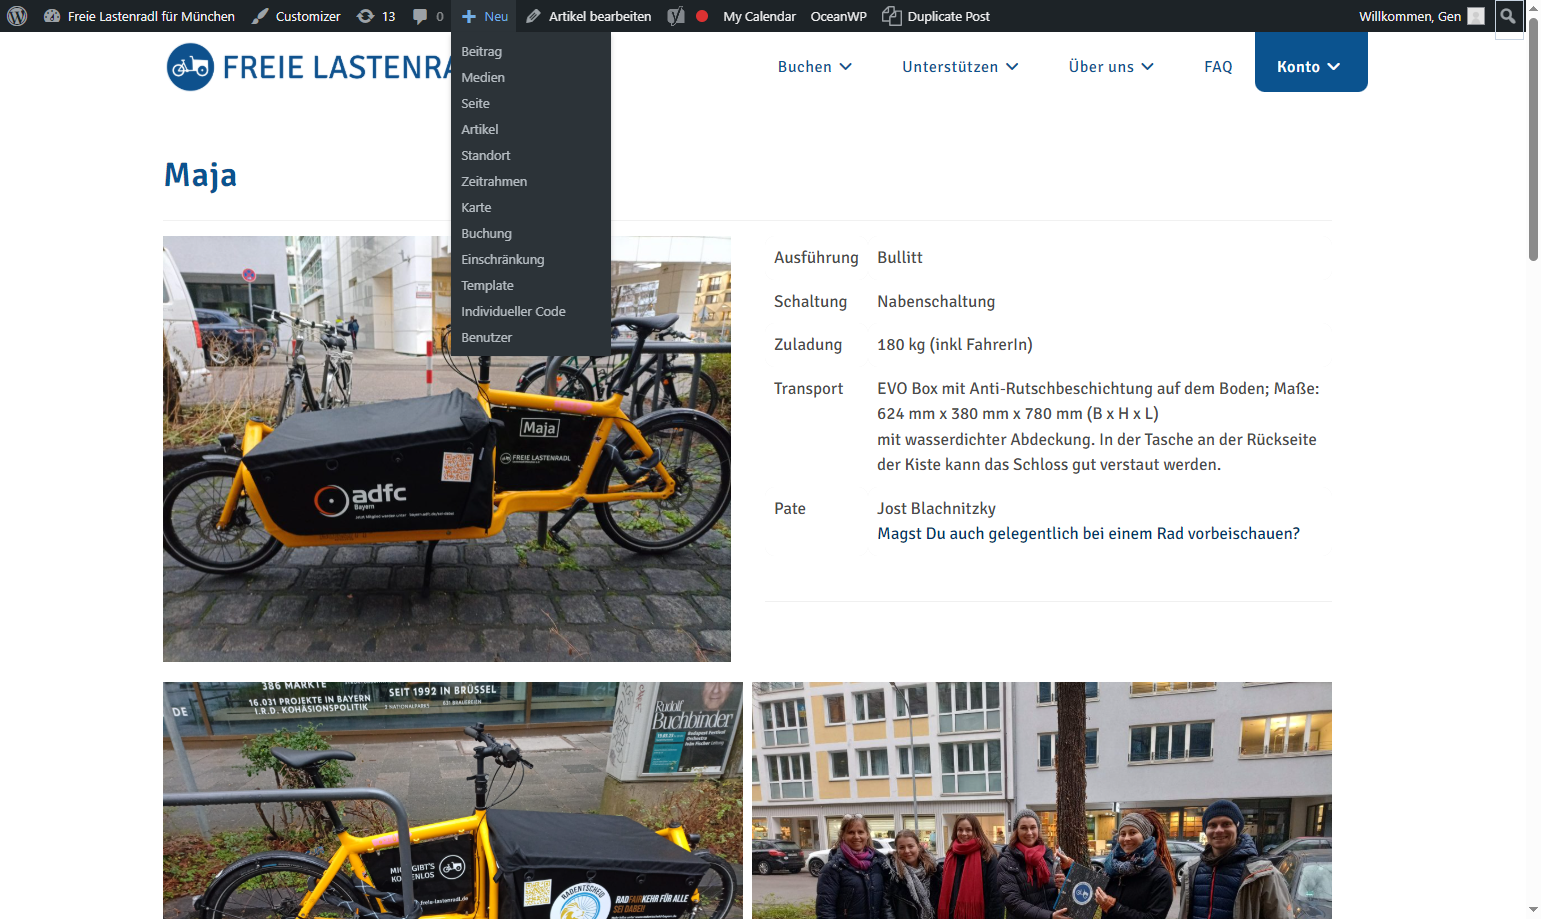Open comments bubble icon in admin bar
The width and height of the screenshot is (1541, 919).
(x=428, y=16)
